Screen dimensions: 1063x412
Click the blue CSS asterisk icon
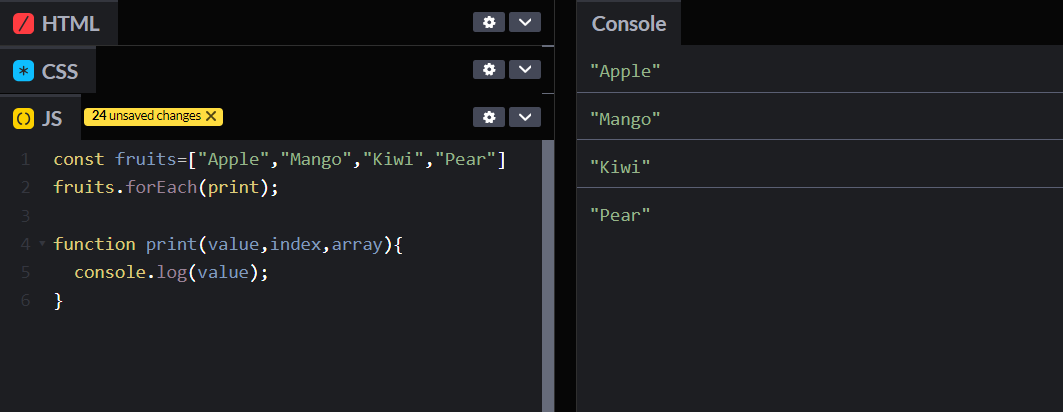24,71
